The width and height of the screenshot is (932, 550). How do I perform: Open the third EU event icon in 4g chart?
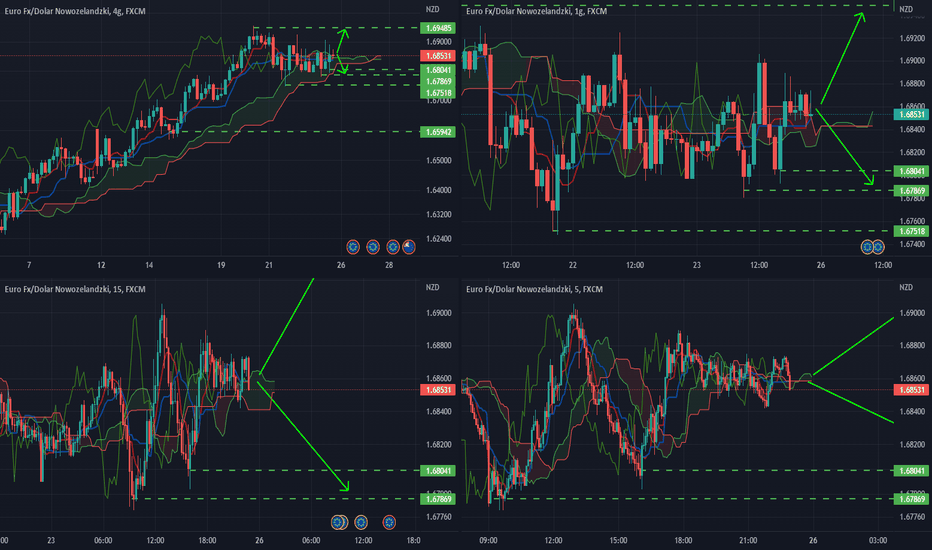click(x=393, y=246)
